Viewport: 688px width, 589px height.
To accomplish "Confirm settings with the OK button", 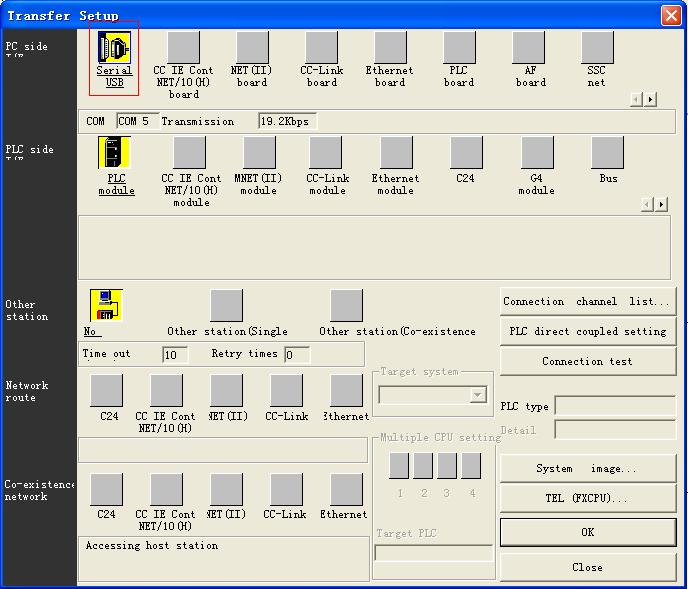I will pos(587,532).
